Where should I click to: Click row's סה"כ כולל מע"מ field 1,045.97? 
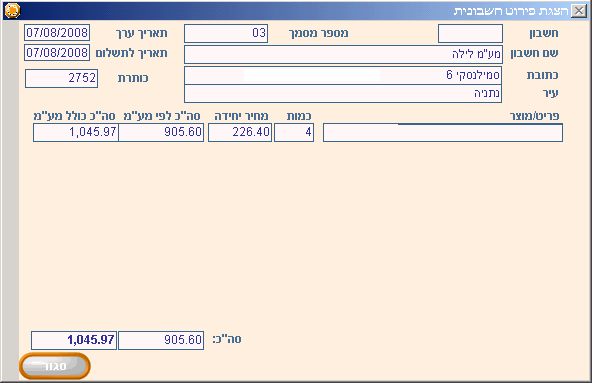click(76, 133)
